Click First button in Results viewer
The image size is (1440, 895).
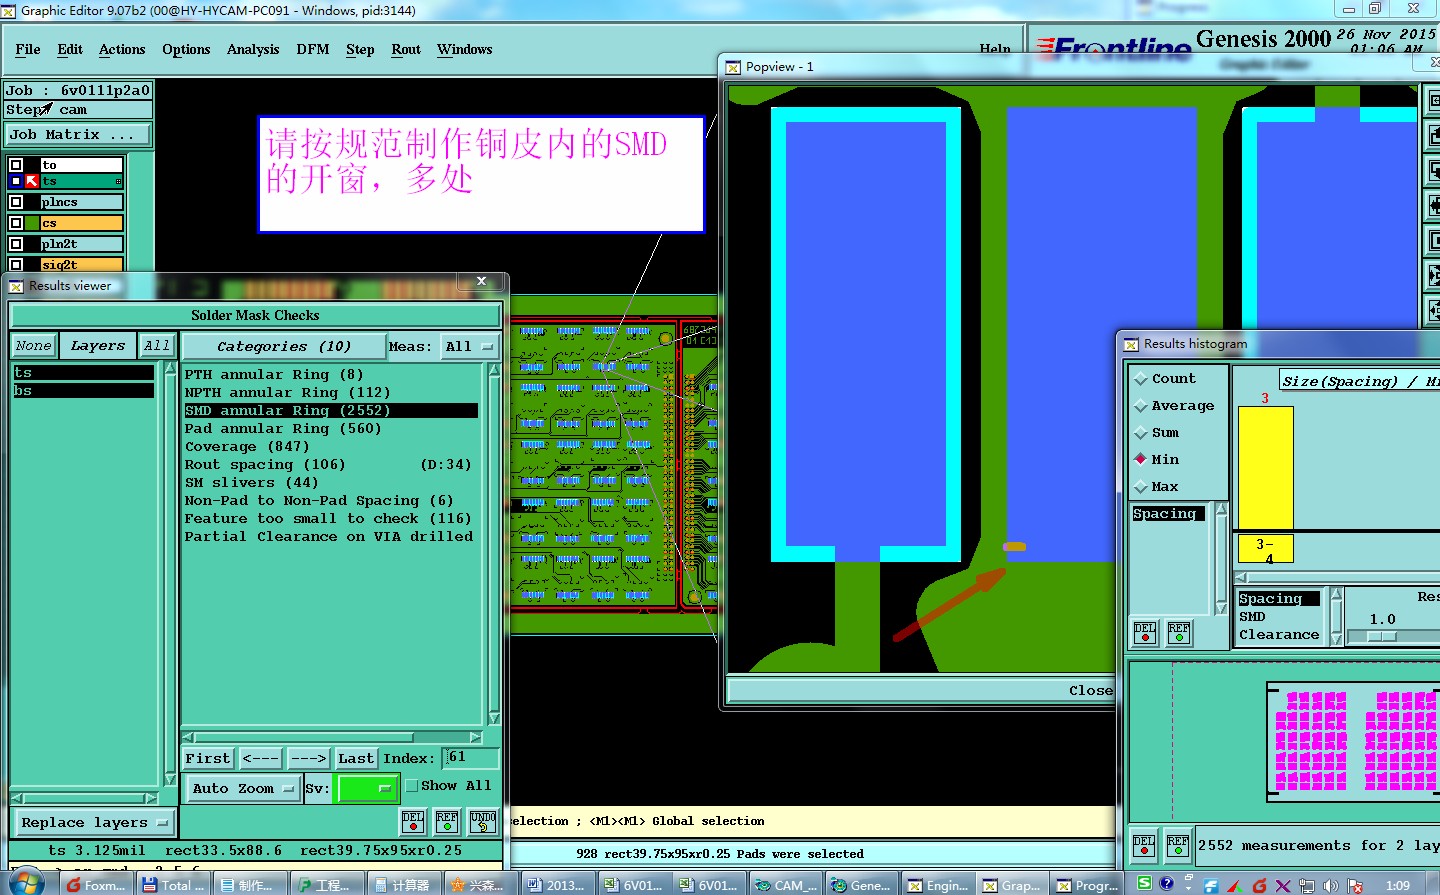click(208, 758)
